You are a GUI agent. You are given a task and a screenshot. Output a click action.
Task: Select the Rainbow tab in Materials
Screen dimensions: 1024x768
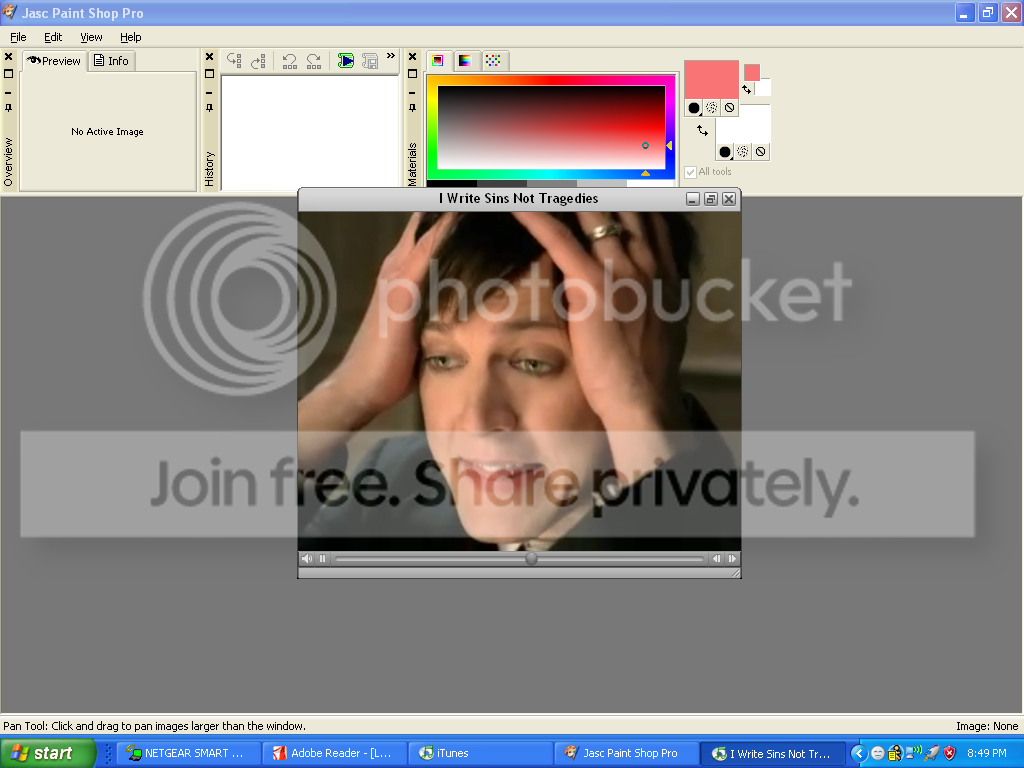click(465, 61)
